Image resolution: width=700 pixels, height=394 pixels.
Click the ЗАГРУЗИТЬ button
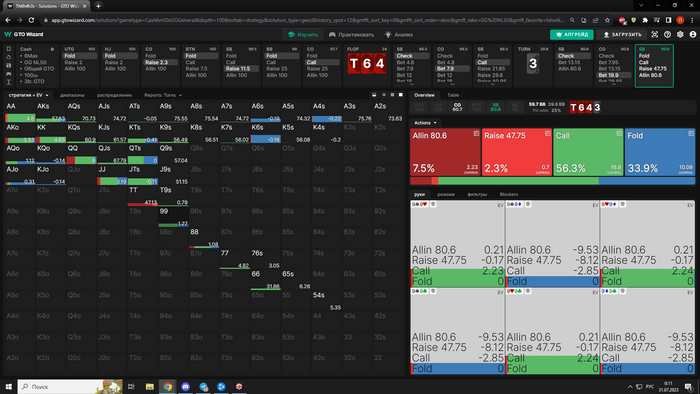[x=622, y=34]
